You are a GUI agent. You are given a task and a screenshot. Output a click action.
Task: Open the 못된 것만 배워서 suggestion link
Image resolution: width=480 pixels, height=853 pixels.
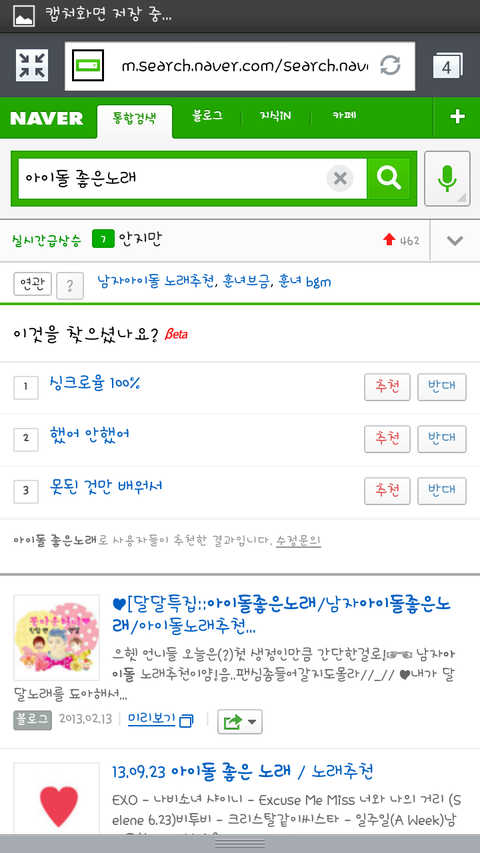click(106, 486)
